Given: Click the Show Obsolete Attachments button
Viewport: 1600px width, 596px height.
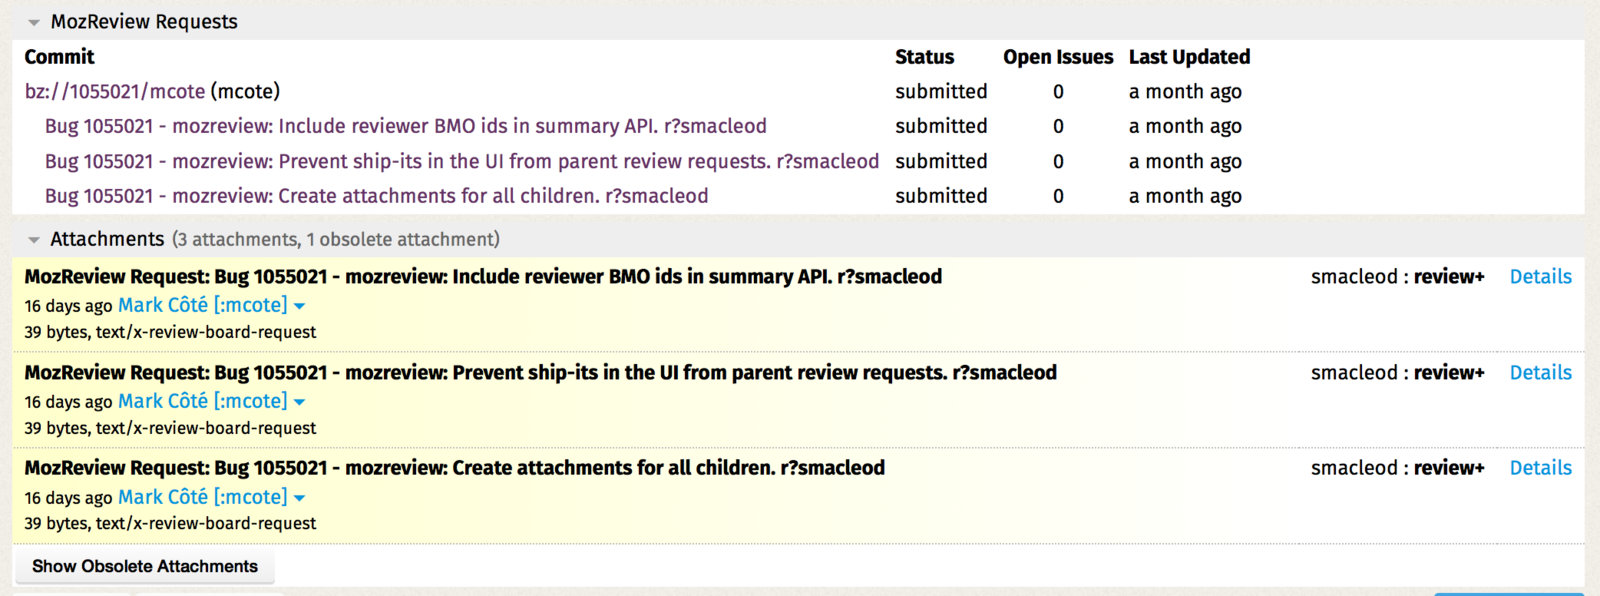Looking at the screenshot, I should click(145, 566).
